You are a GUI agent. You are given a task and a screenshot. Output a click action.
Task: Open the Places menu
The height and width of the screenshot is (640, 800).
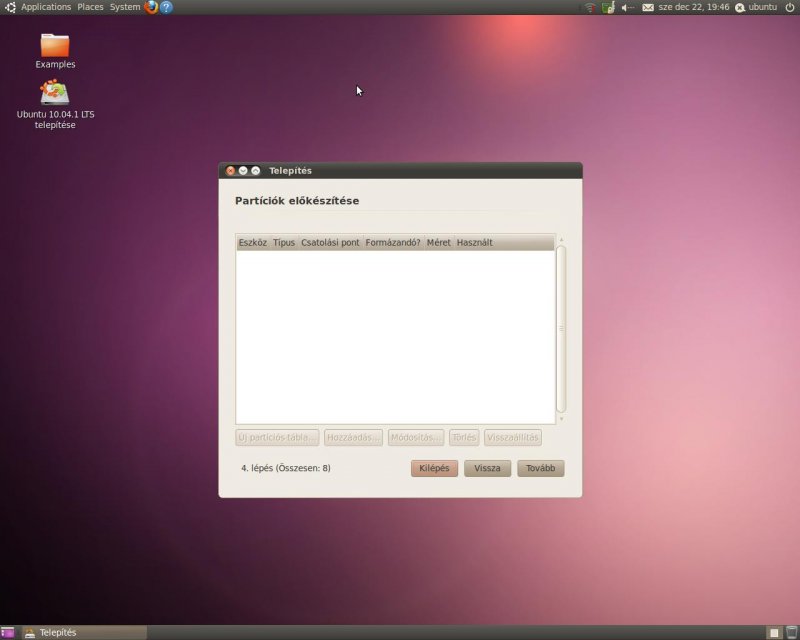[90, 7]
